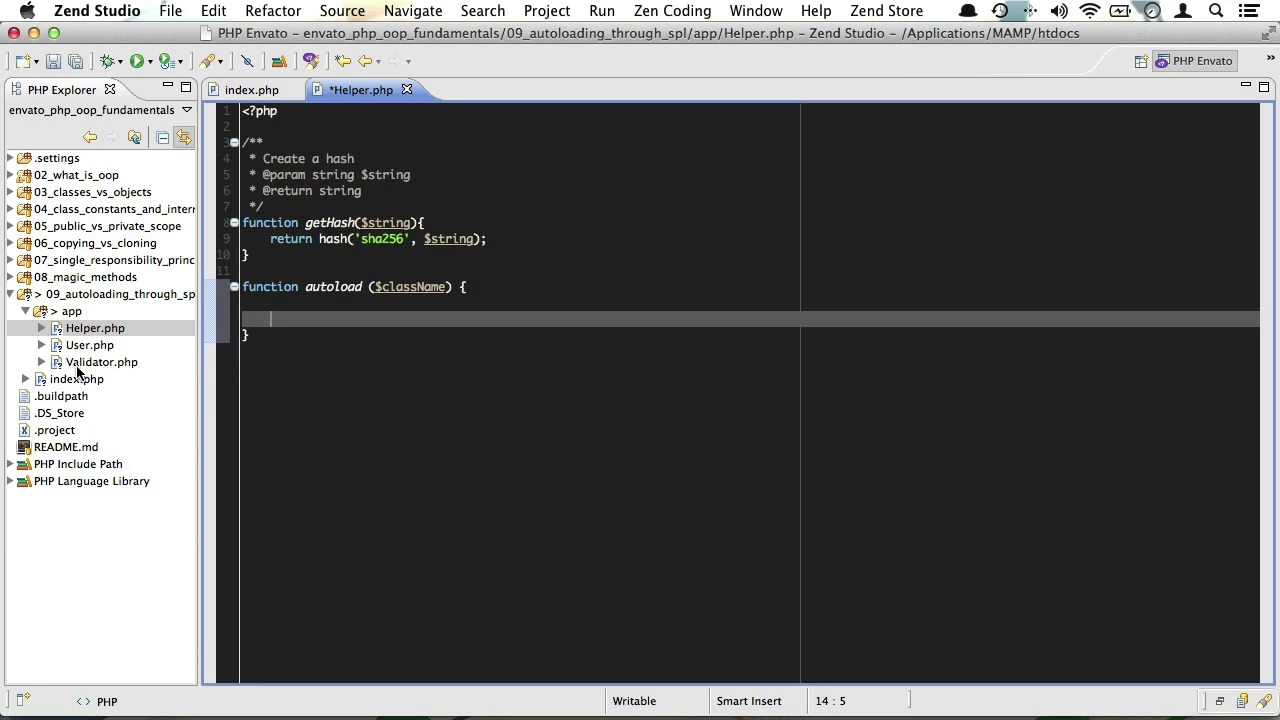1280x720 pixels.
Task: Select 08_magic_methods folder
Action: pos(85,277)
